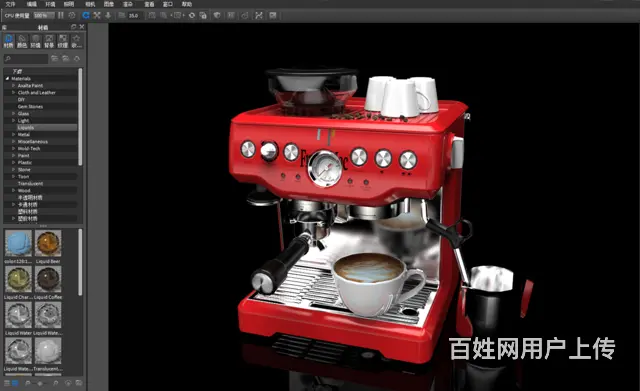Viewport: 640px width, 391px height.
Task: Open the favorites star tab
Action: [x=76, y=41]
